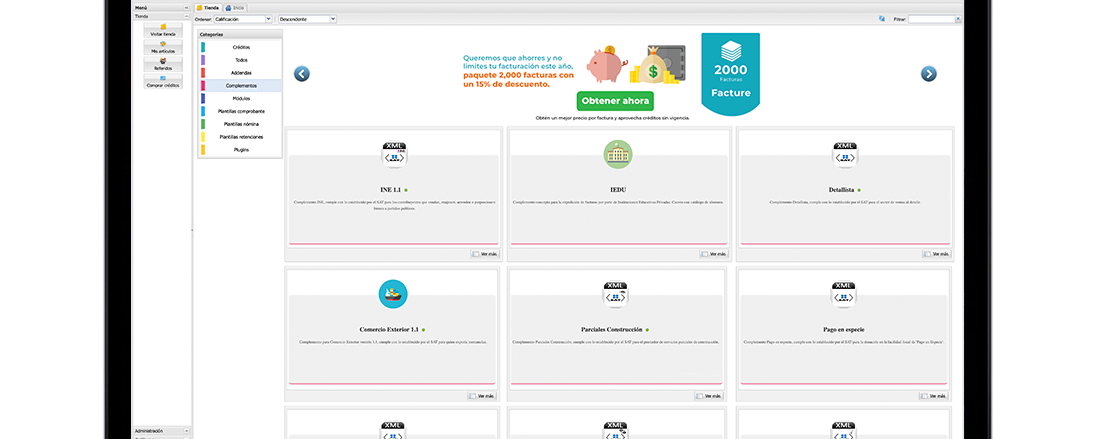Select the Addendas category
This screenshot has width=1094, height=439.
coord(241,73)
